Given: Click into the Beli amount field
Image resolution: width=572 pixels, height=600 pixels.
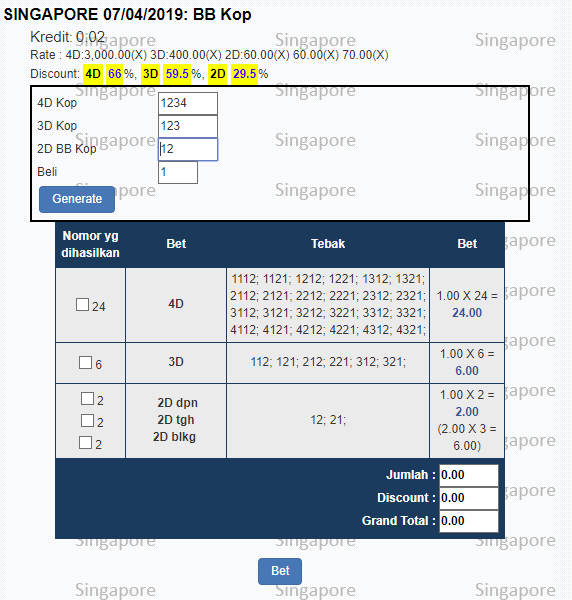Looking at the screenshot, I should click(x=178, y=172).
